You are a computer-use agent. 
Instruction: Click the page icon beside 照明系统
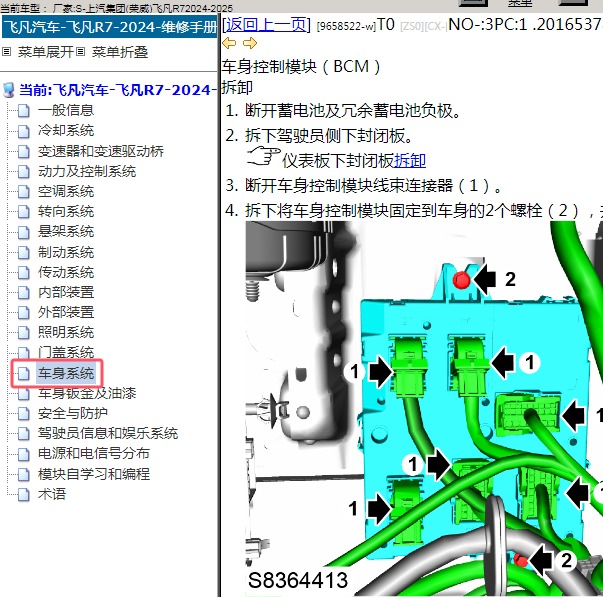24,332
